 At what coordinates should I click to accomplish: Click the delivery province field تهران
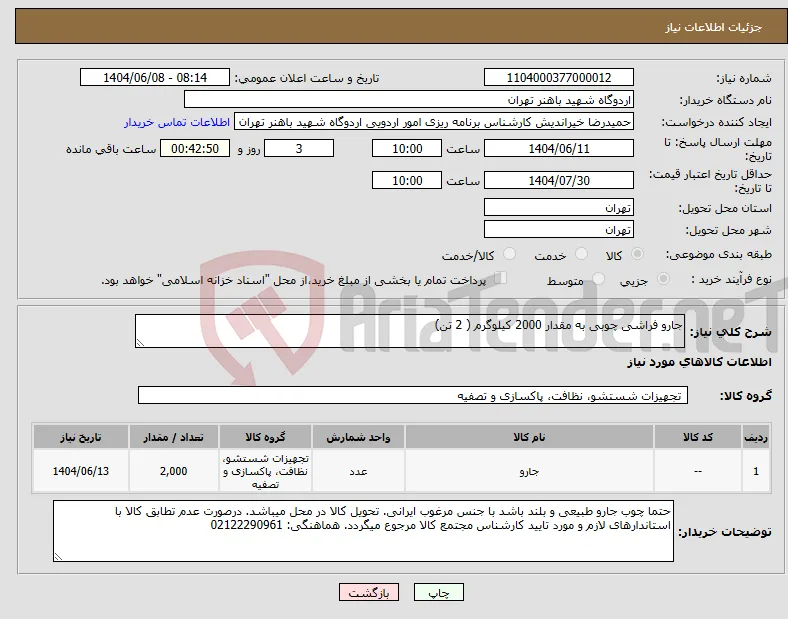tap(558, 207)
